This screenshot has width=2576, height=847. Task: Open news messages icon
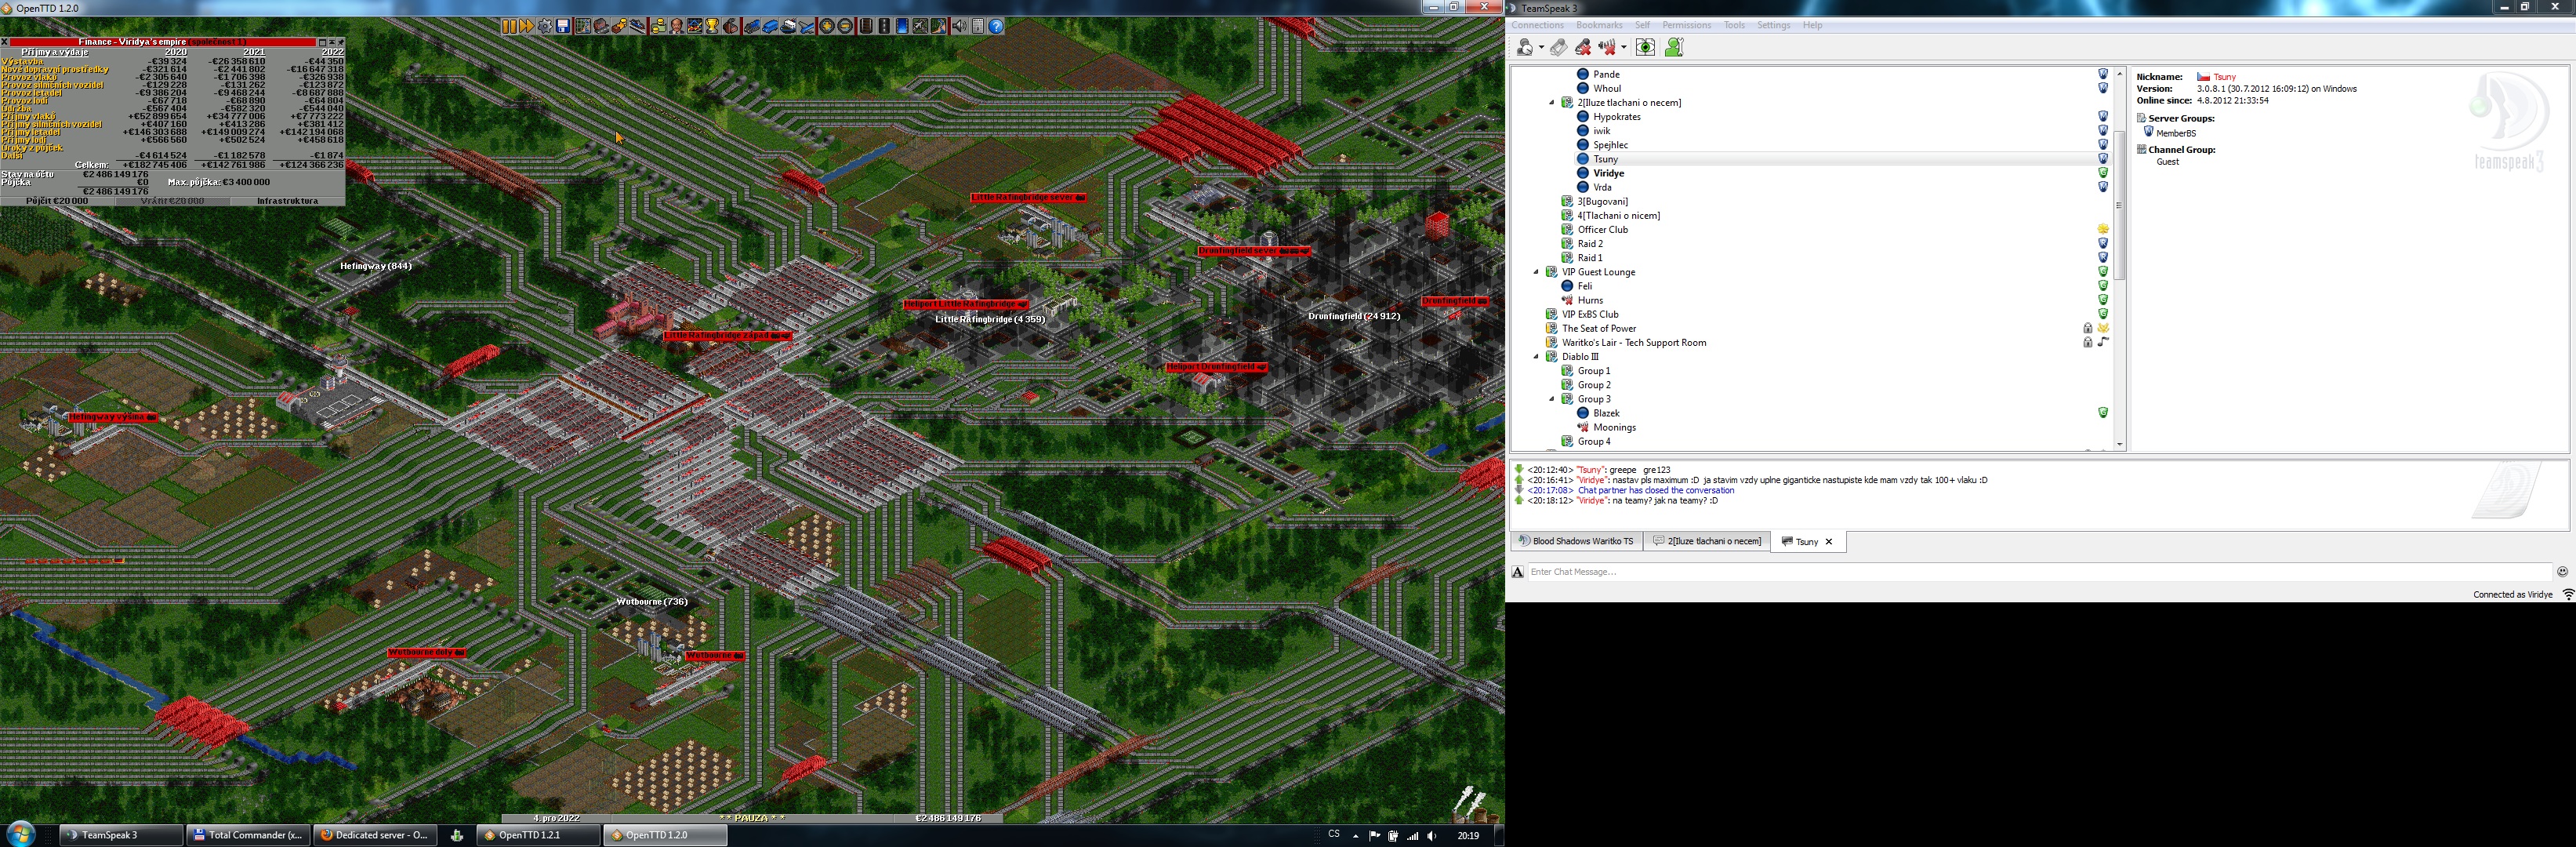point(978,26)
